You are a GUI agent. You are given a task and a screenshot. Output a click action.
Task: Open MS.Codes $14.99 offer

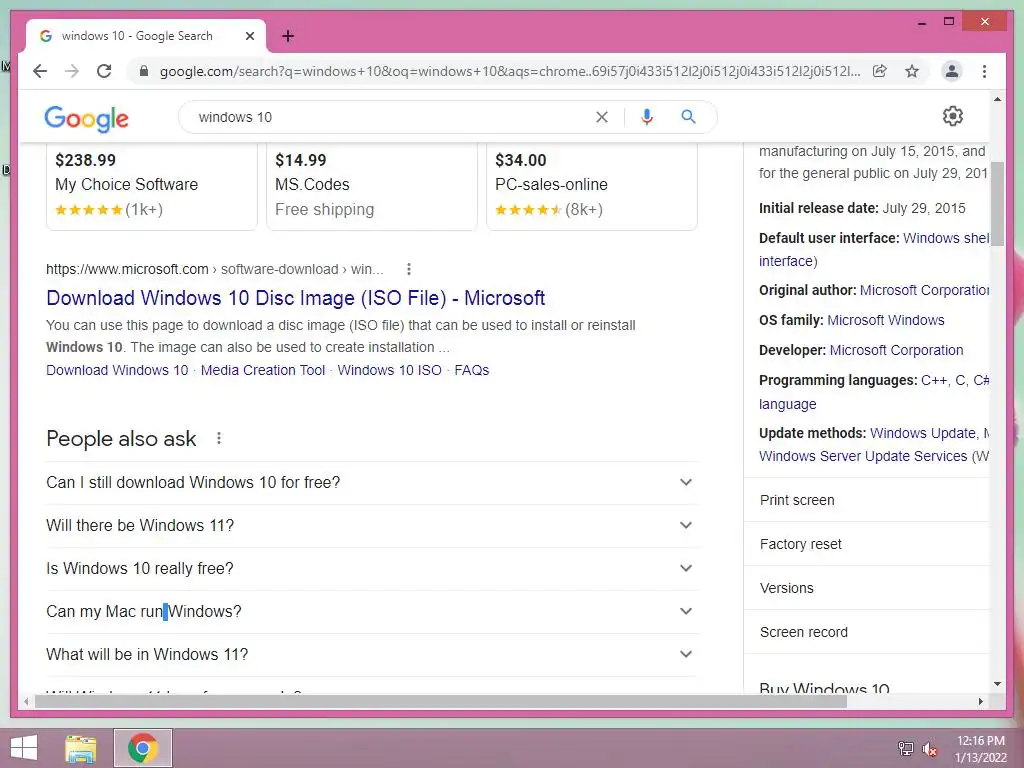[x=372, y=186]
